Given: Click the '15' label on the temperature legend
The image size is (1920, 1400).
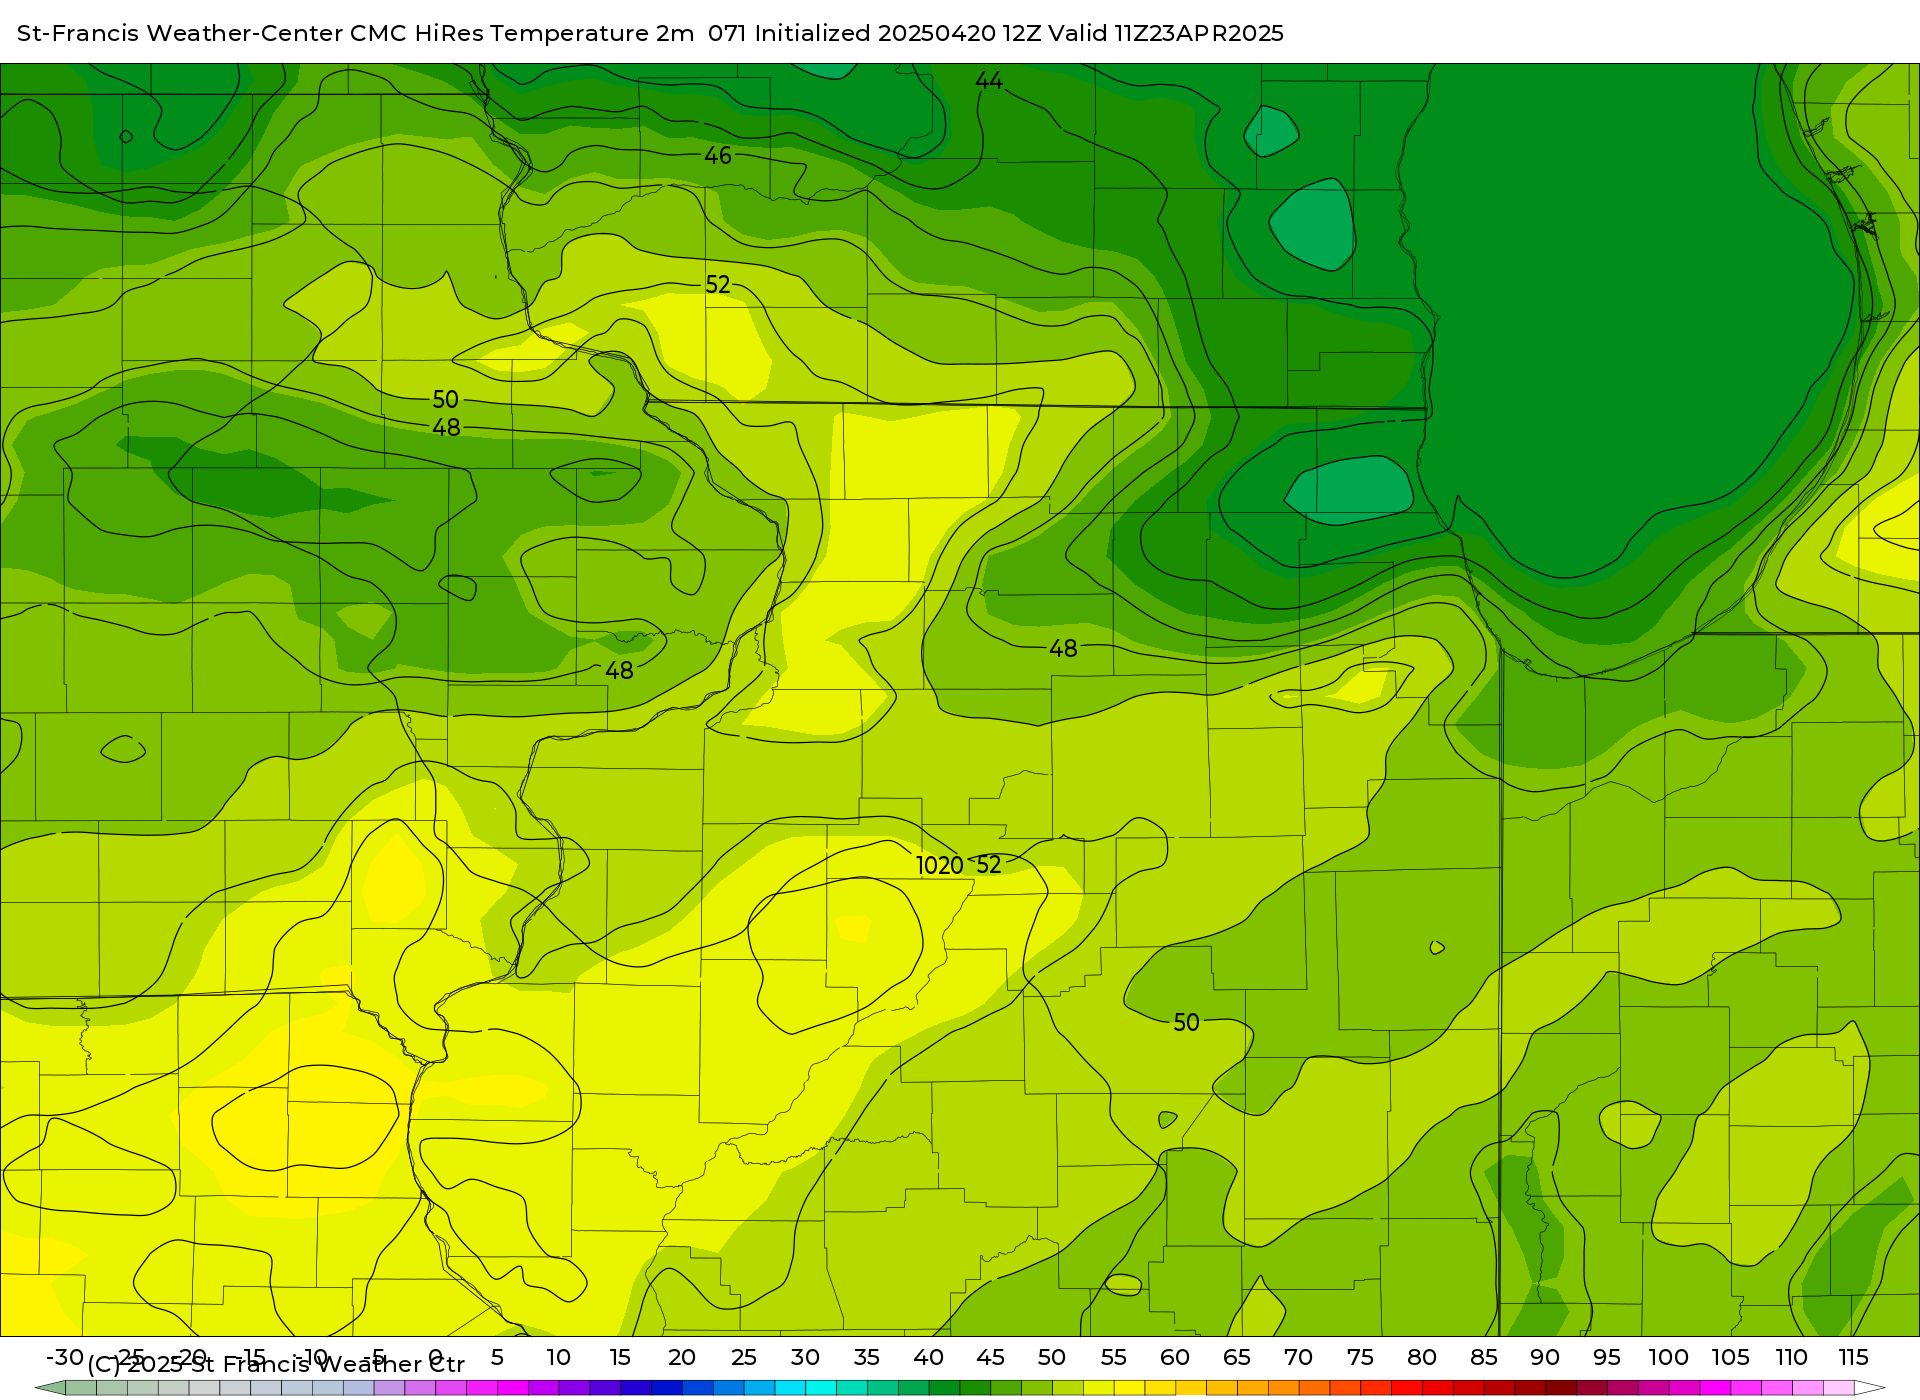Looking at the screenshot, I should click(620, 1358).
